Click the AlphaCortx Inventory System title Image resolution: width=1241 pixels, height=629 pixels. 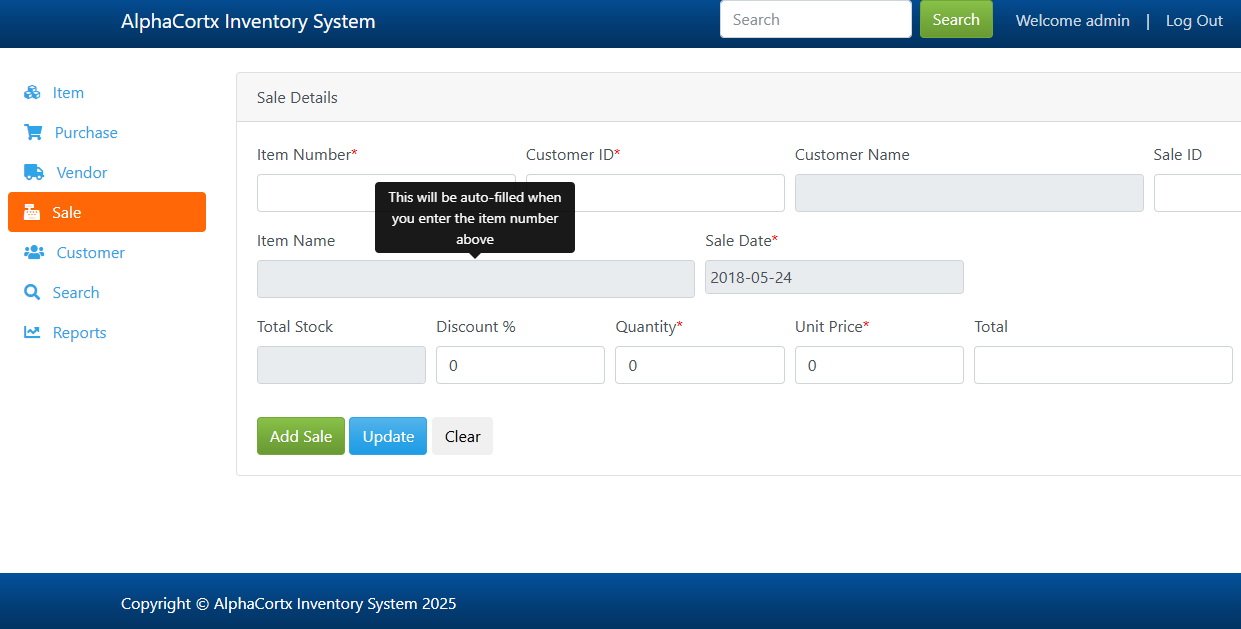[248, 21]
